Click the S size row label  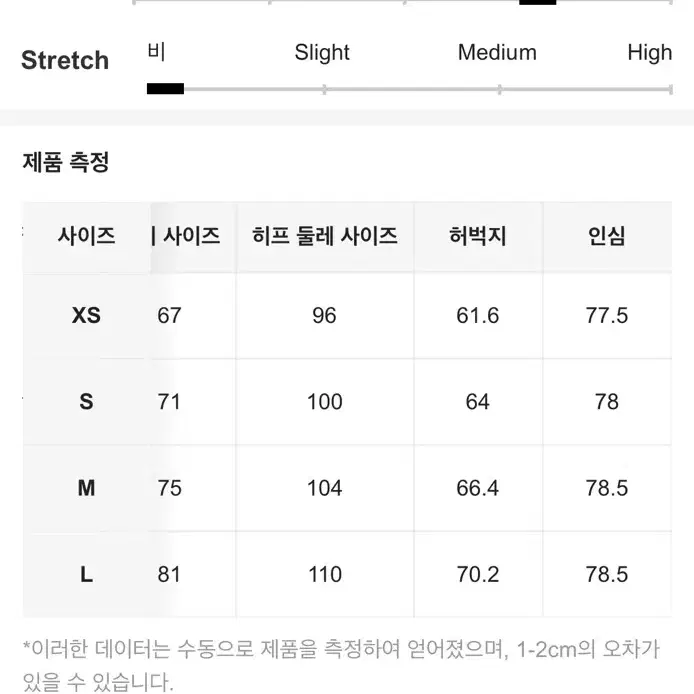pos(86,402)
